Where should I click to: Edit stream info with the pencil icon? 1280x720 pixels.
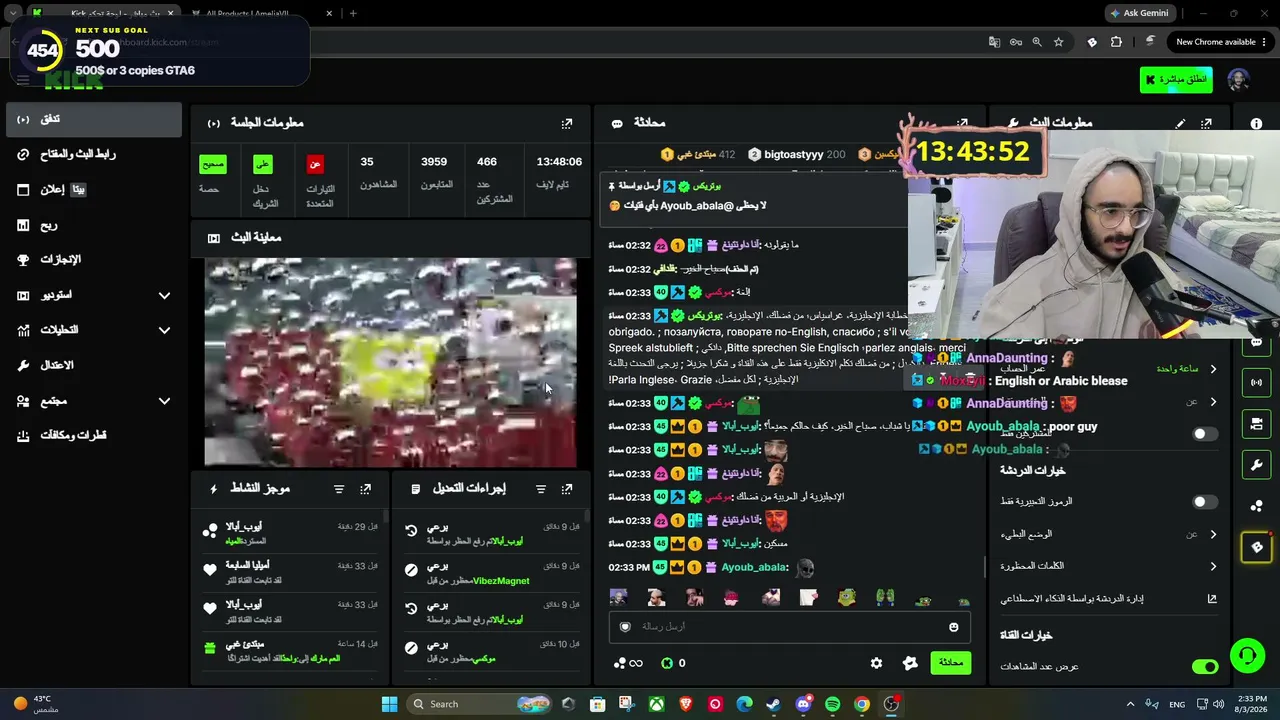tap(1181, 123)
